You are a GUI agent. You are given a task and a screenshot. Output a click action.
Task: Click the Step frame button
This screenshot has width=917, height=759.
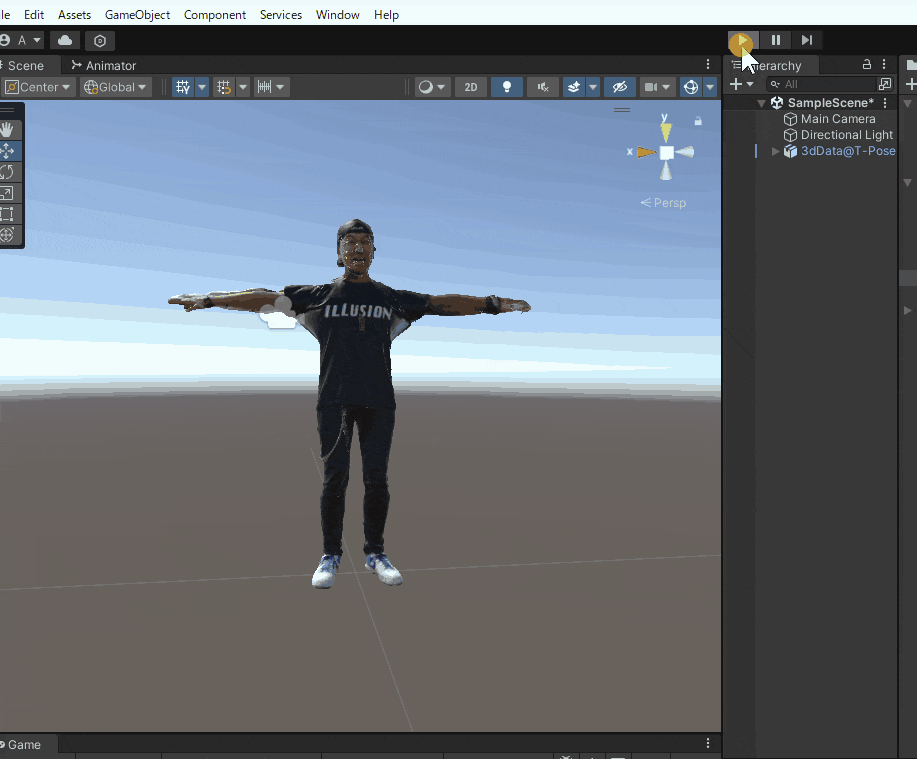tap(807, 40)
